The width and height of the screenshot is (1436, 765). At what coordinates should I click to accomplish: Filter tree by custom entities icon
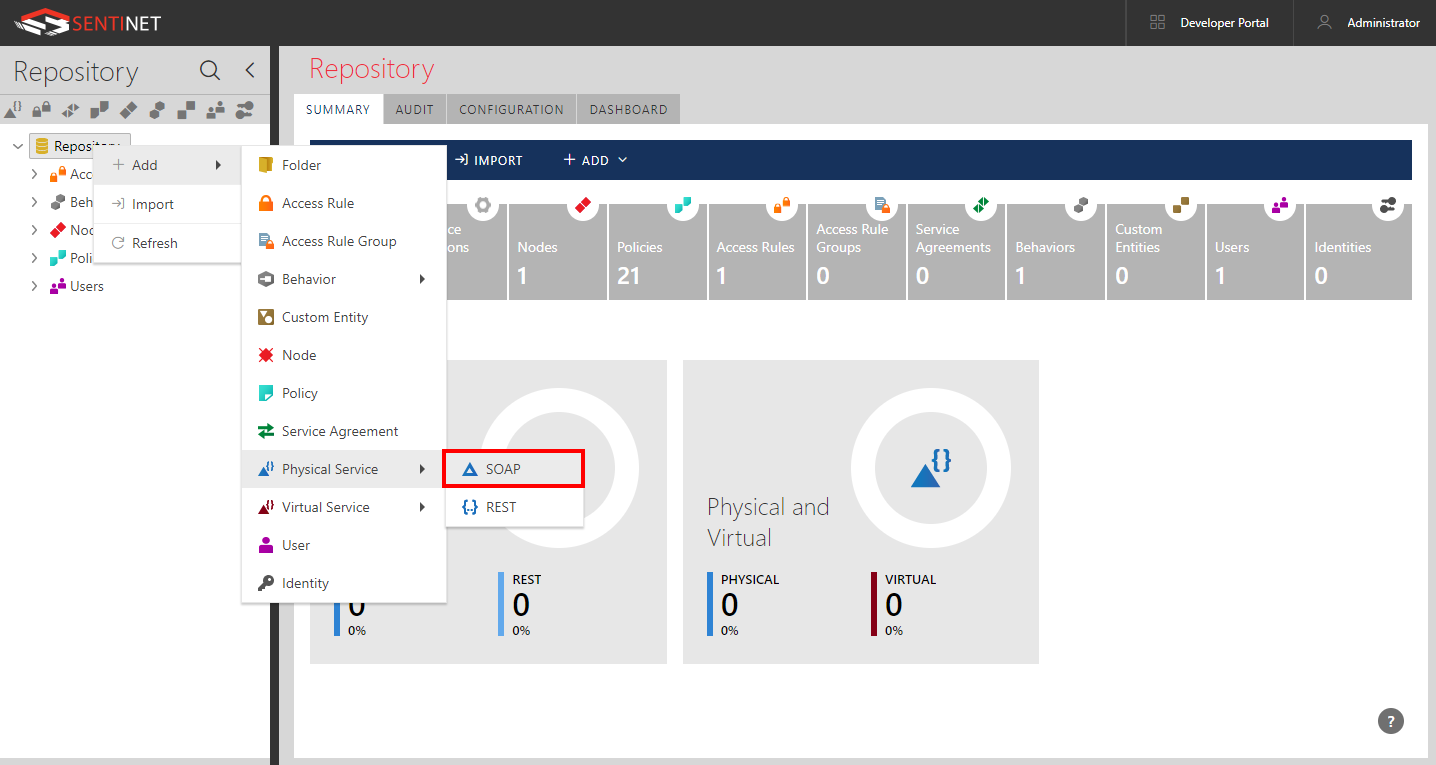(x=186, y=109)
